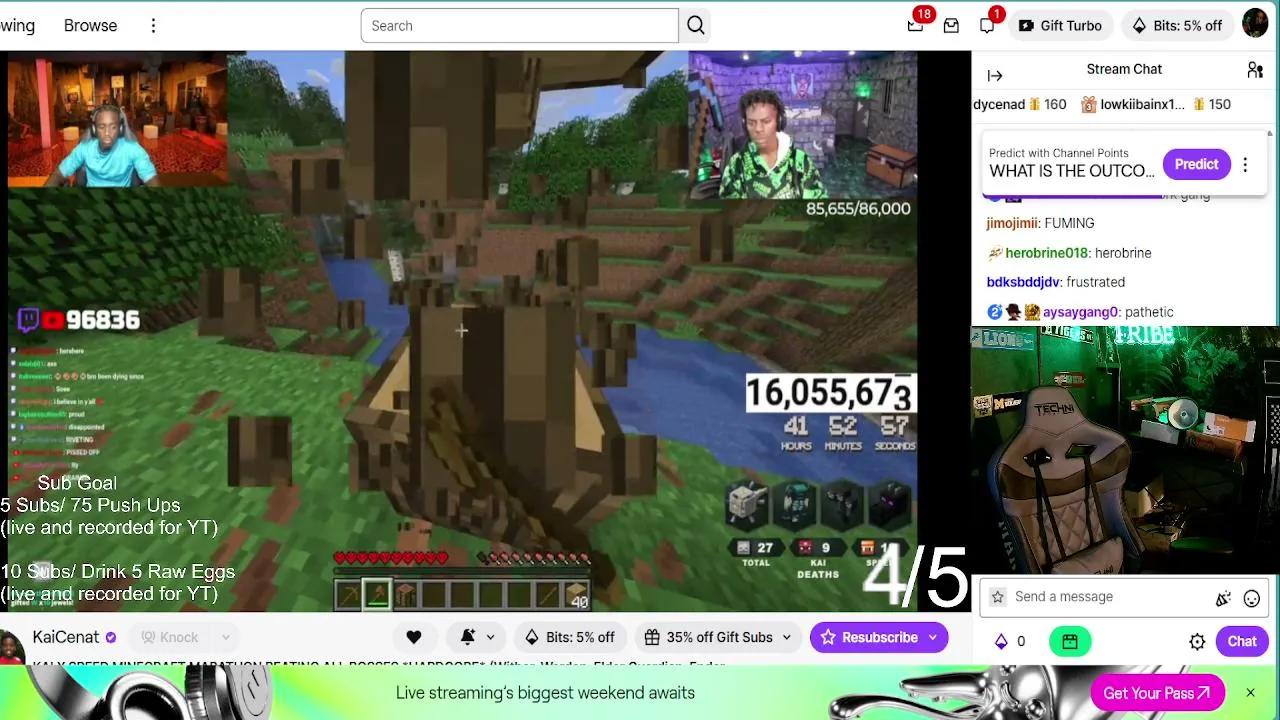Click gifter lowkiibainx1... in the leaderboard
Image resolution: width=1280 pixels, height=720 pixels.
click(x=1142, y=104)
